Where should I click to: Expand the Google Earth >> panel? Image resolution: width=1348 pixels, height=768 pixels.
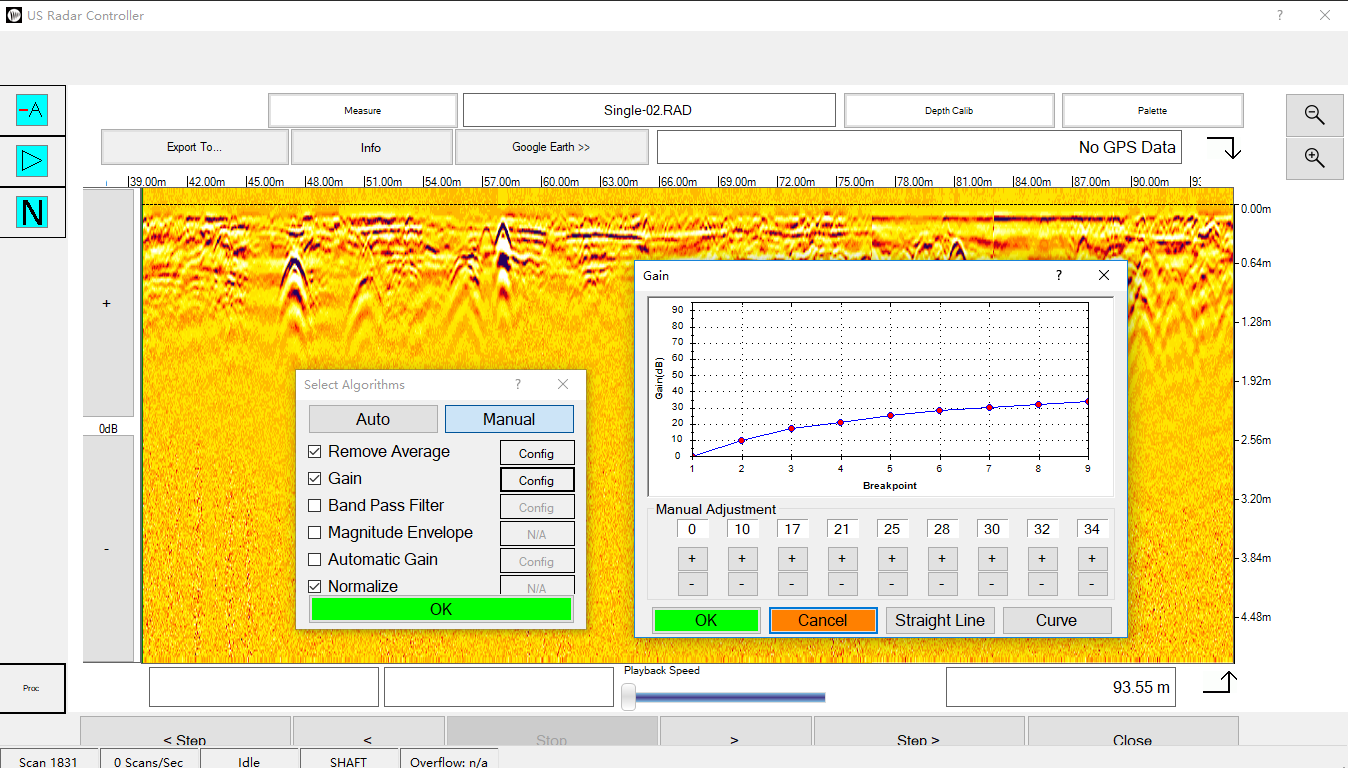(x=551, y=147)
